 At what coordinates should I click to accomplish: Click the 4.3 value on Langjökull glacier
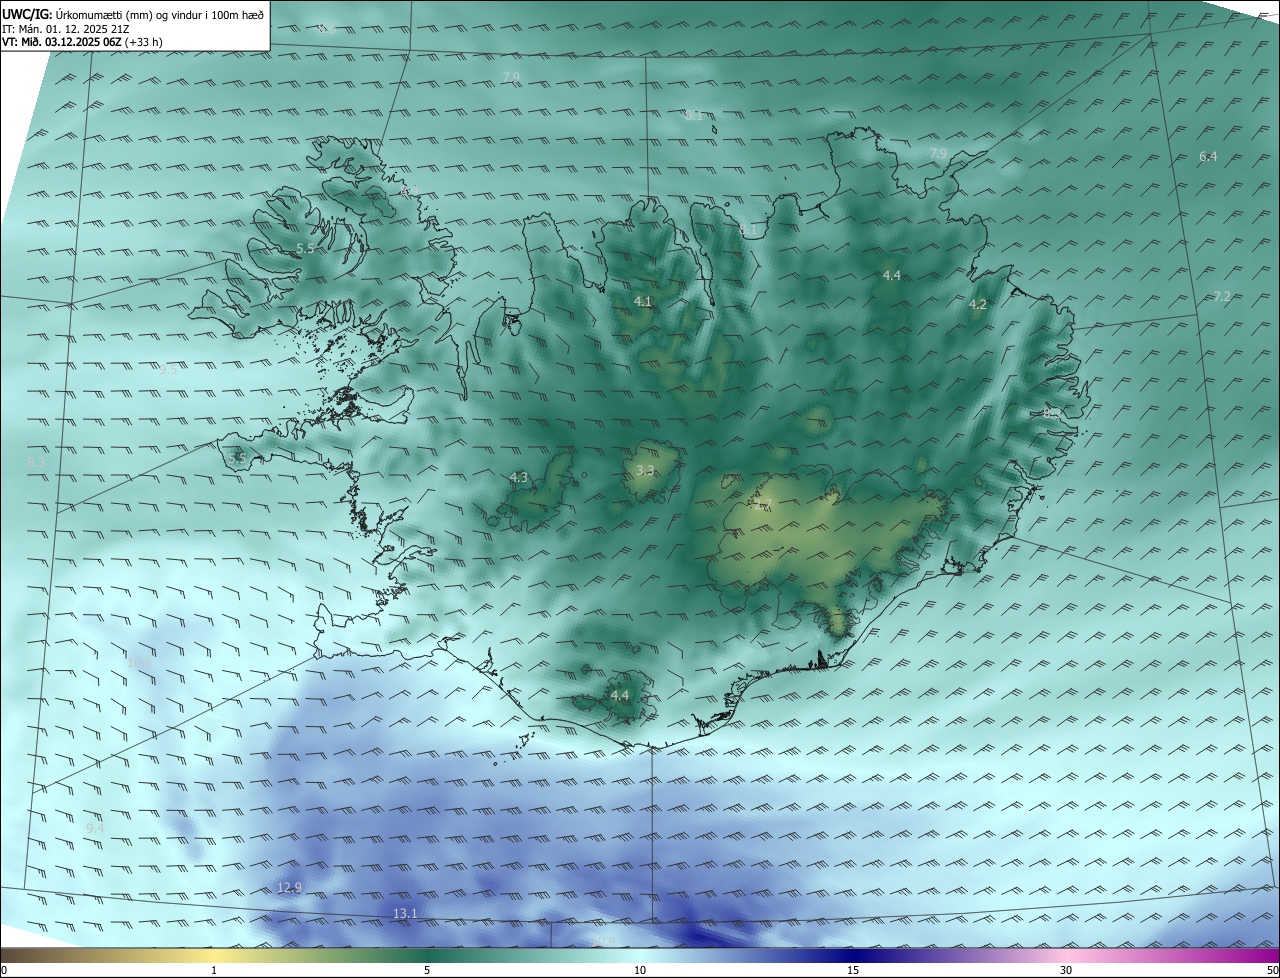518,478
